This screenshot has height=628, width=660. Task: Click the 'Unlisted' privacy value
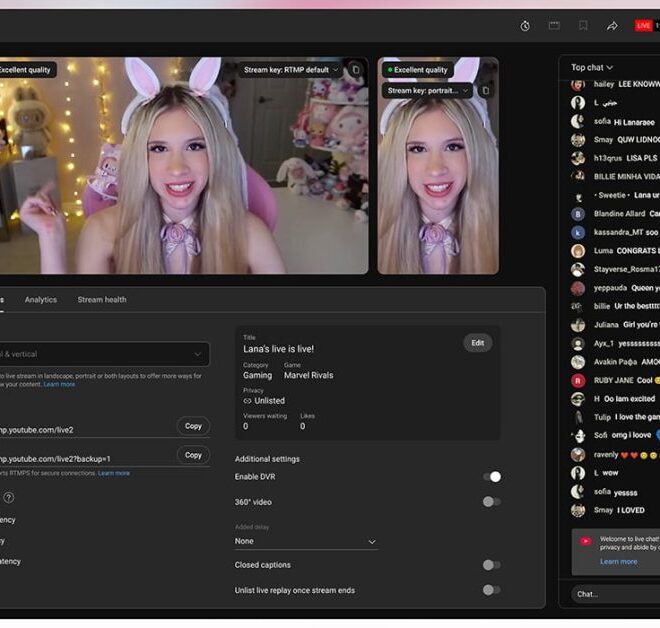[269, 401]
